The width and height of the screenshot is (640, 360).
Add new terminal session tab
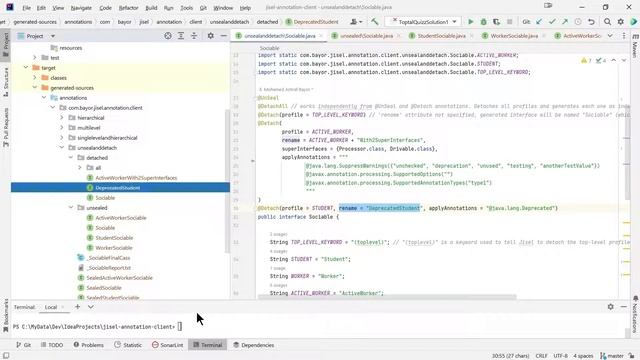pyautogui.click(x=78, y=307)
